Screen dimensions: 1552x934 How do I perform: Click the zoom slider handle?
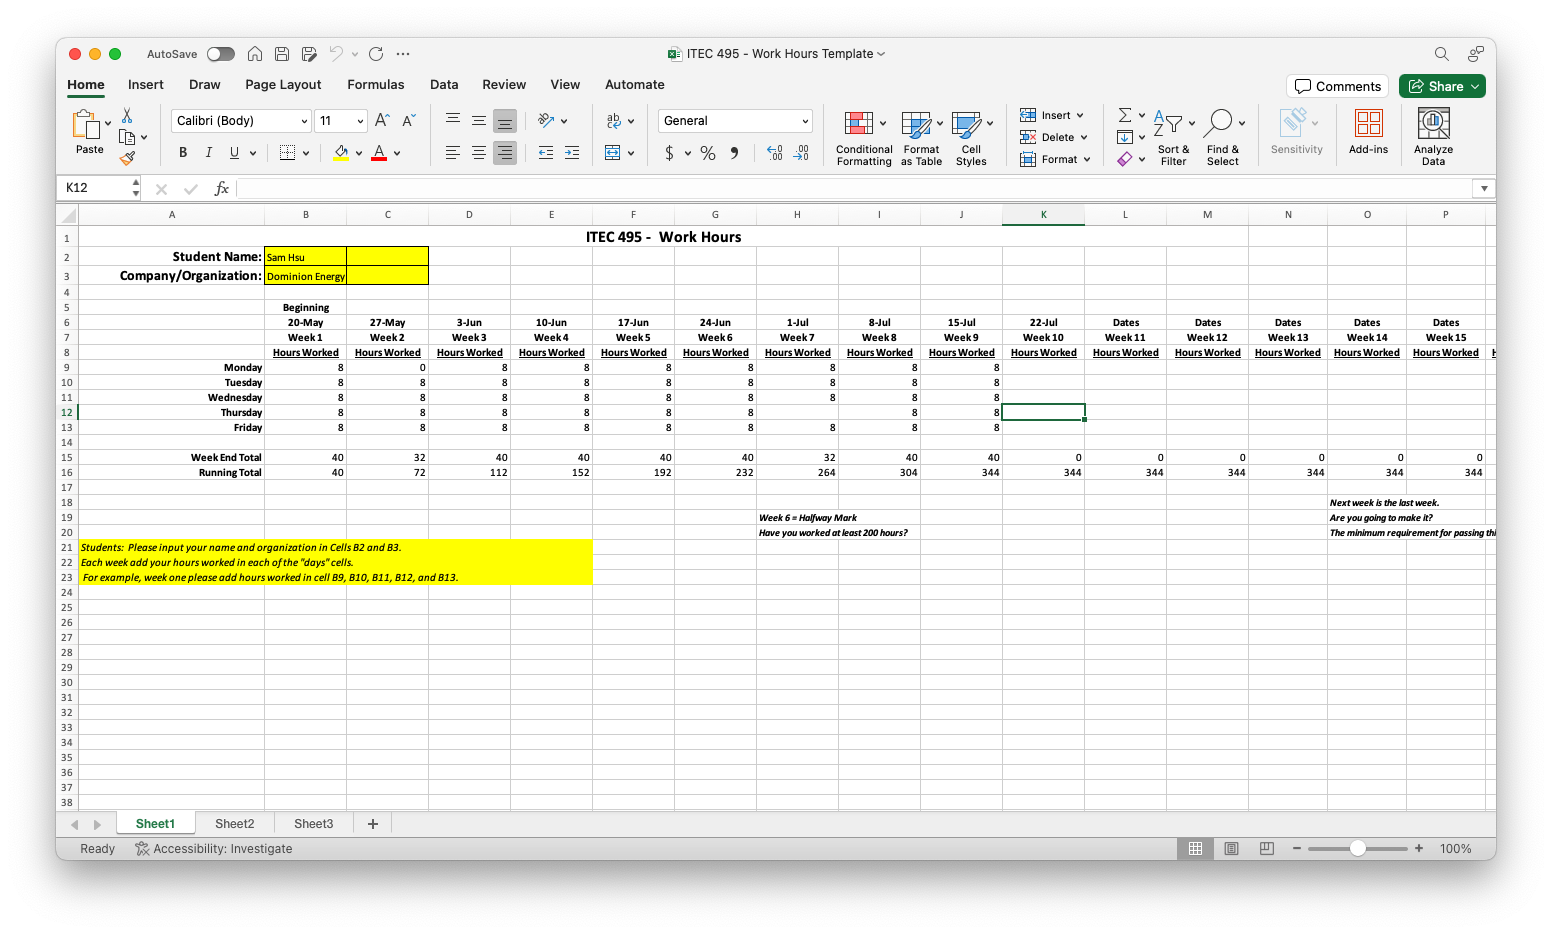click(x=1357, y=849)
